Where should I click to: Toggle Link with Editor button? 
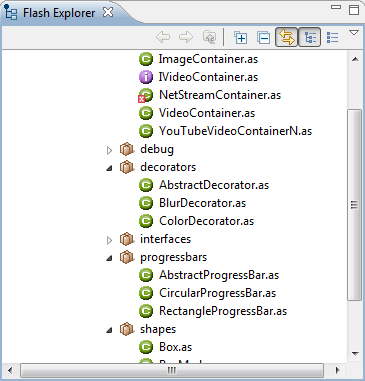(x=287, y=37)
